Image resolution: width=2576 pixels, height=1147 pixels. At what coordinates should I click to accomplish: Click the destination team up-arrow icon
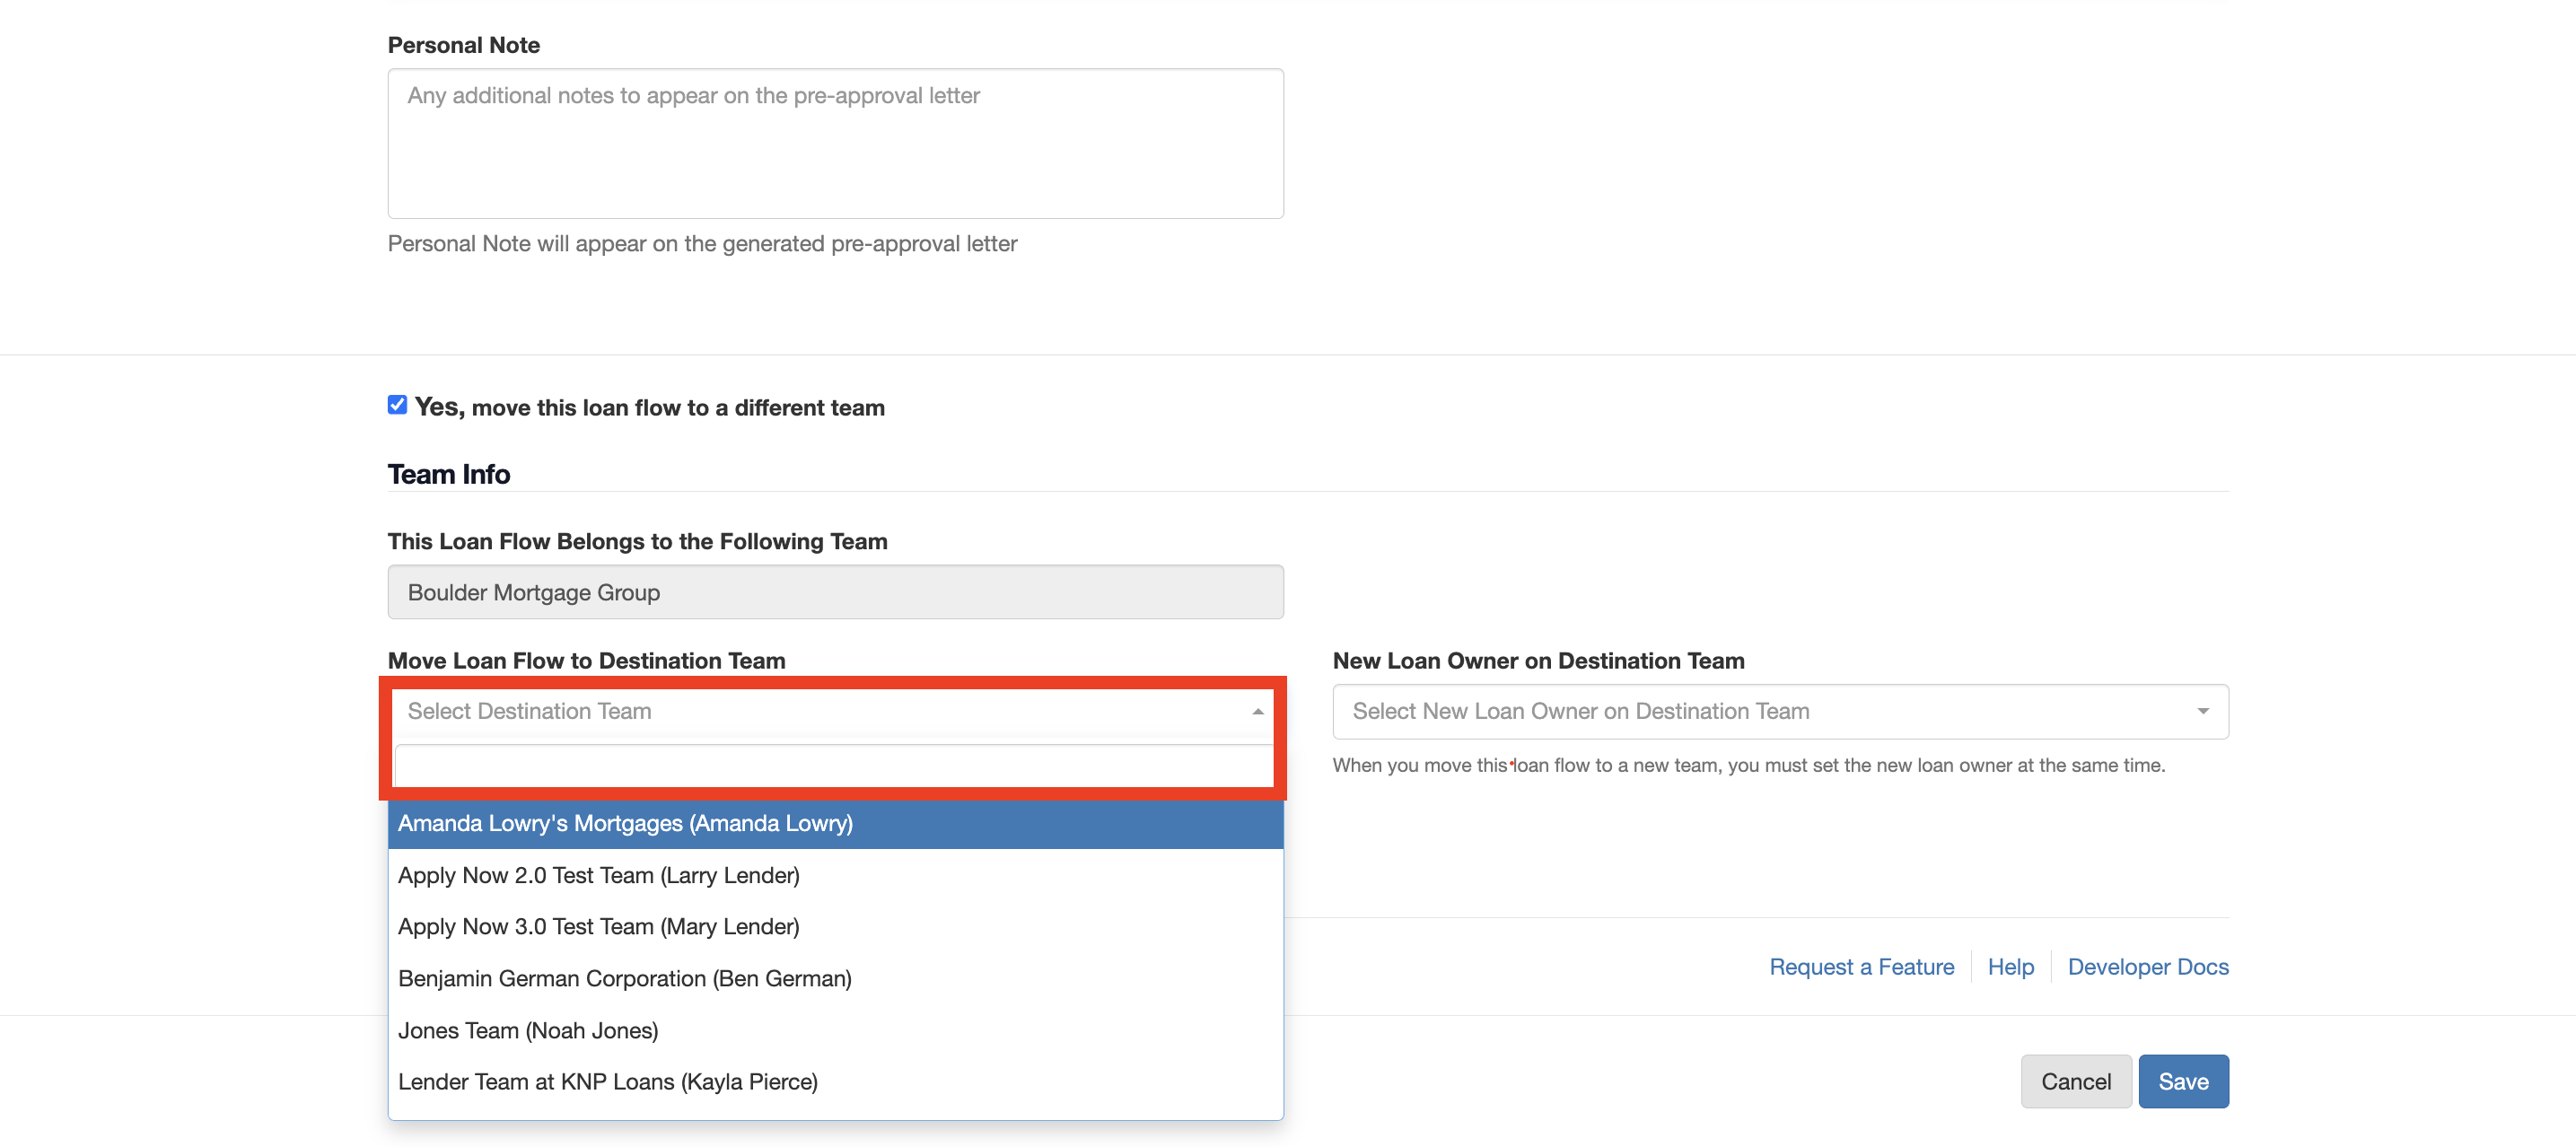coord(1257,711)
